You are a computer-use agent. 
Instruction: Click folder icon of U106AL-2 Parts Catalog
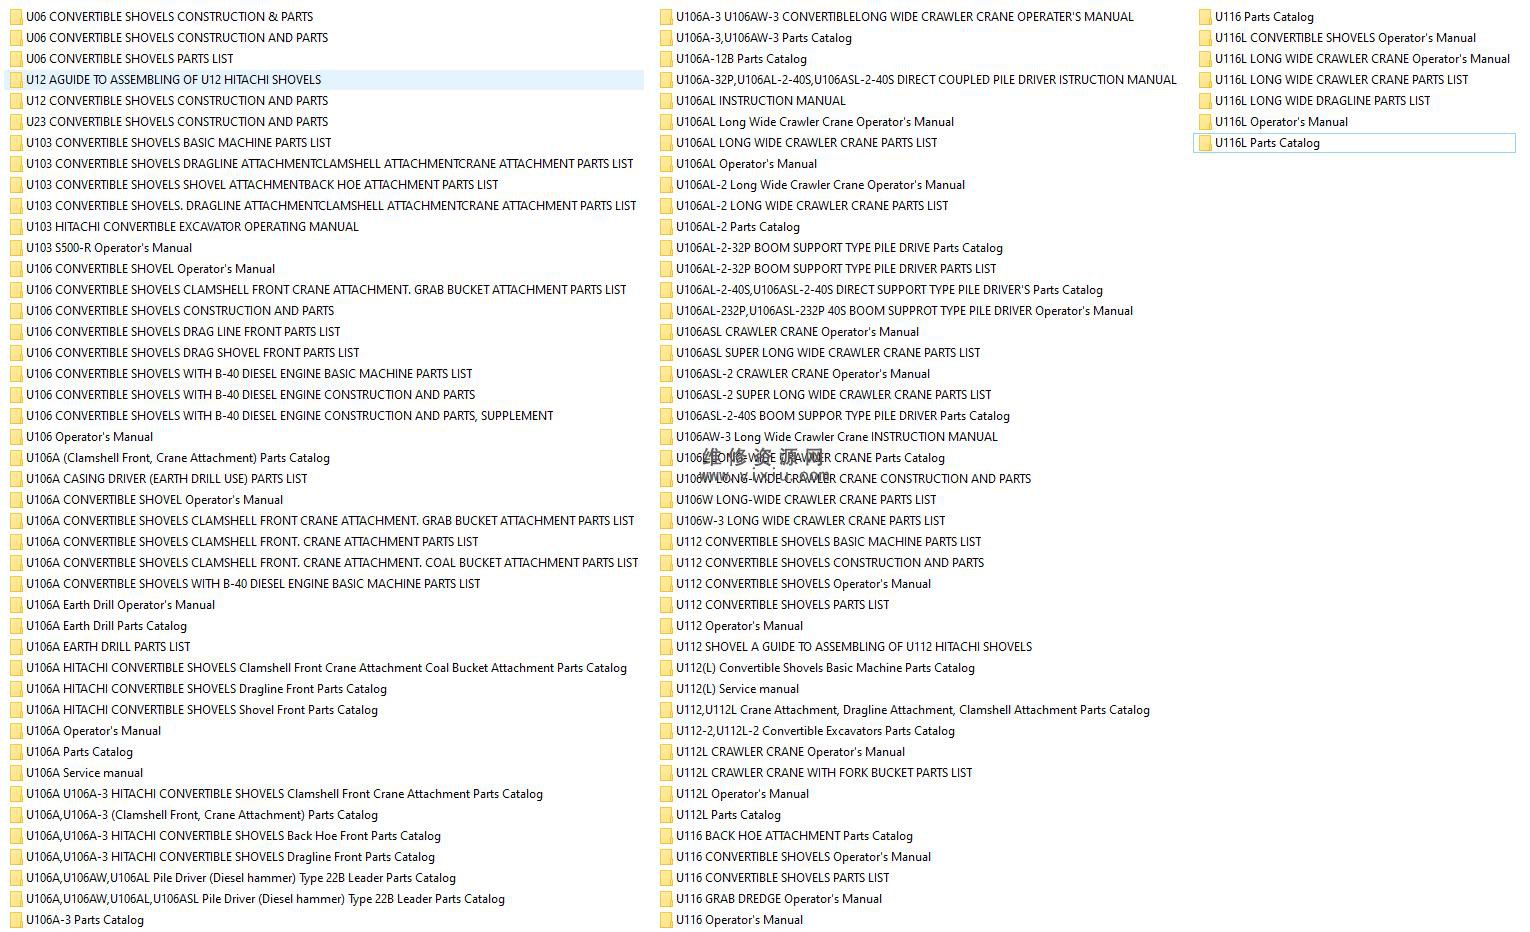point(666,227)
